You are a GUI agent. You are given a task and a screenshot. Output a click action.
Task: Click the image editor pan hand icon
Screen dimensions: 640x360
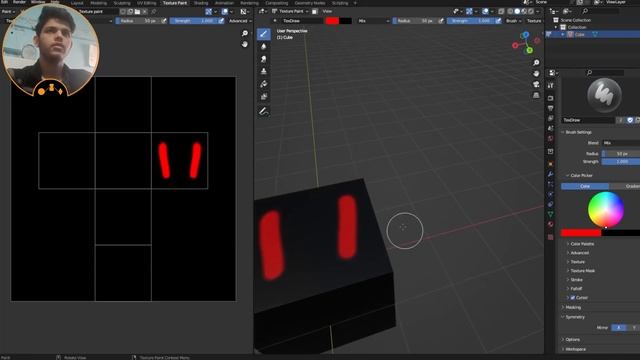point(244,44)
